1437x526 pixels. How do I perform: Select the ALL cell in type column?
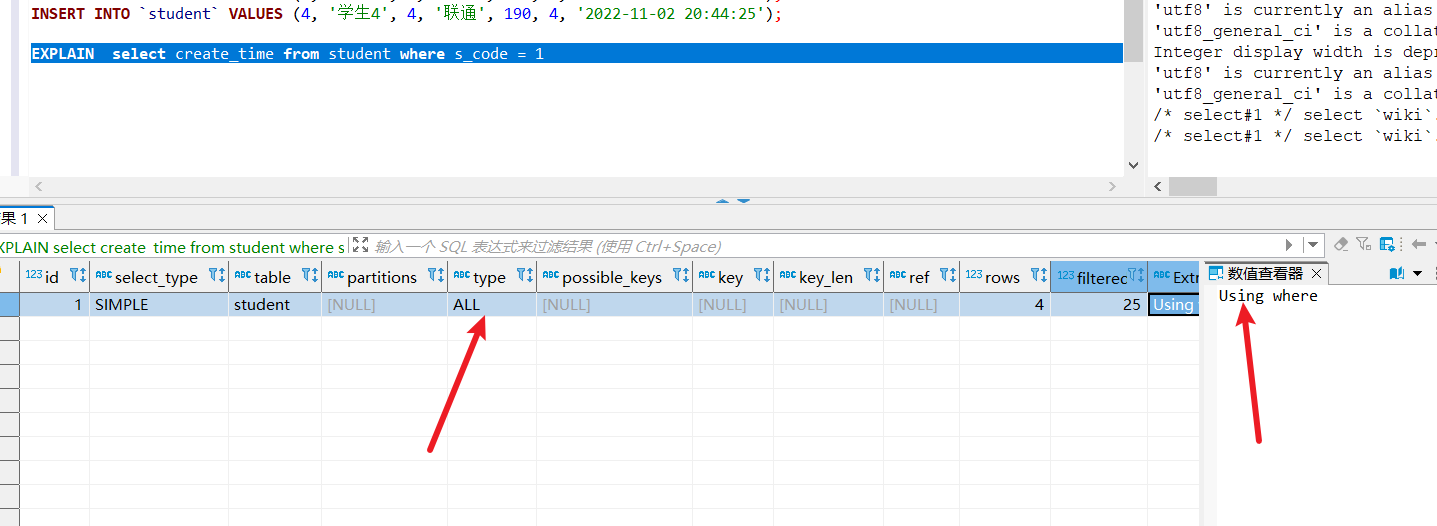coord(490,305)
